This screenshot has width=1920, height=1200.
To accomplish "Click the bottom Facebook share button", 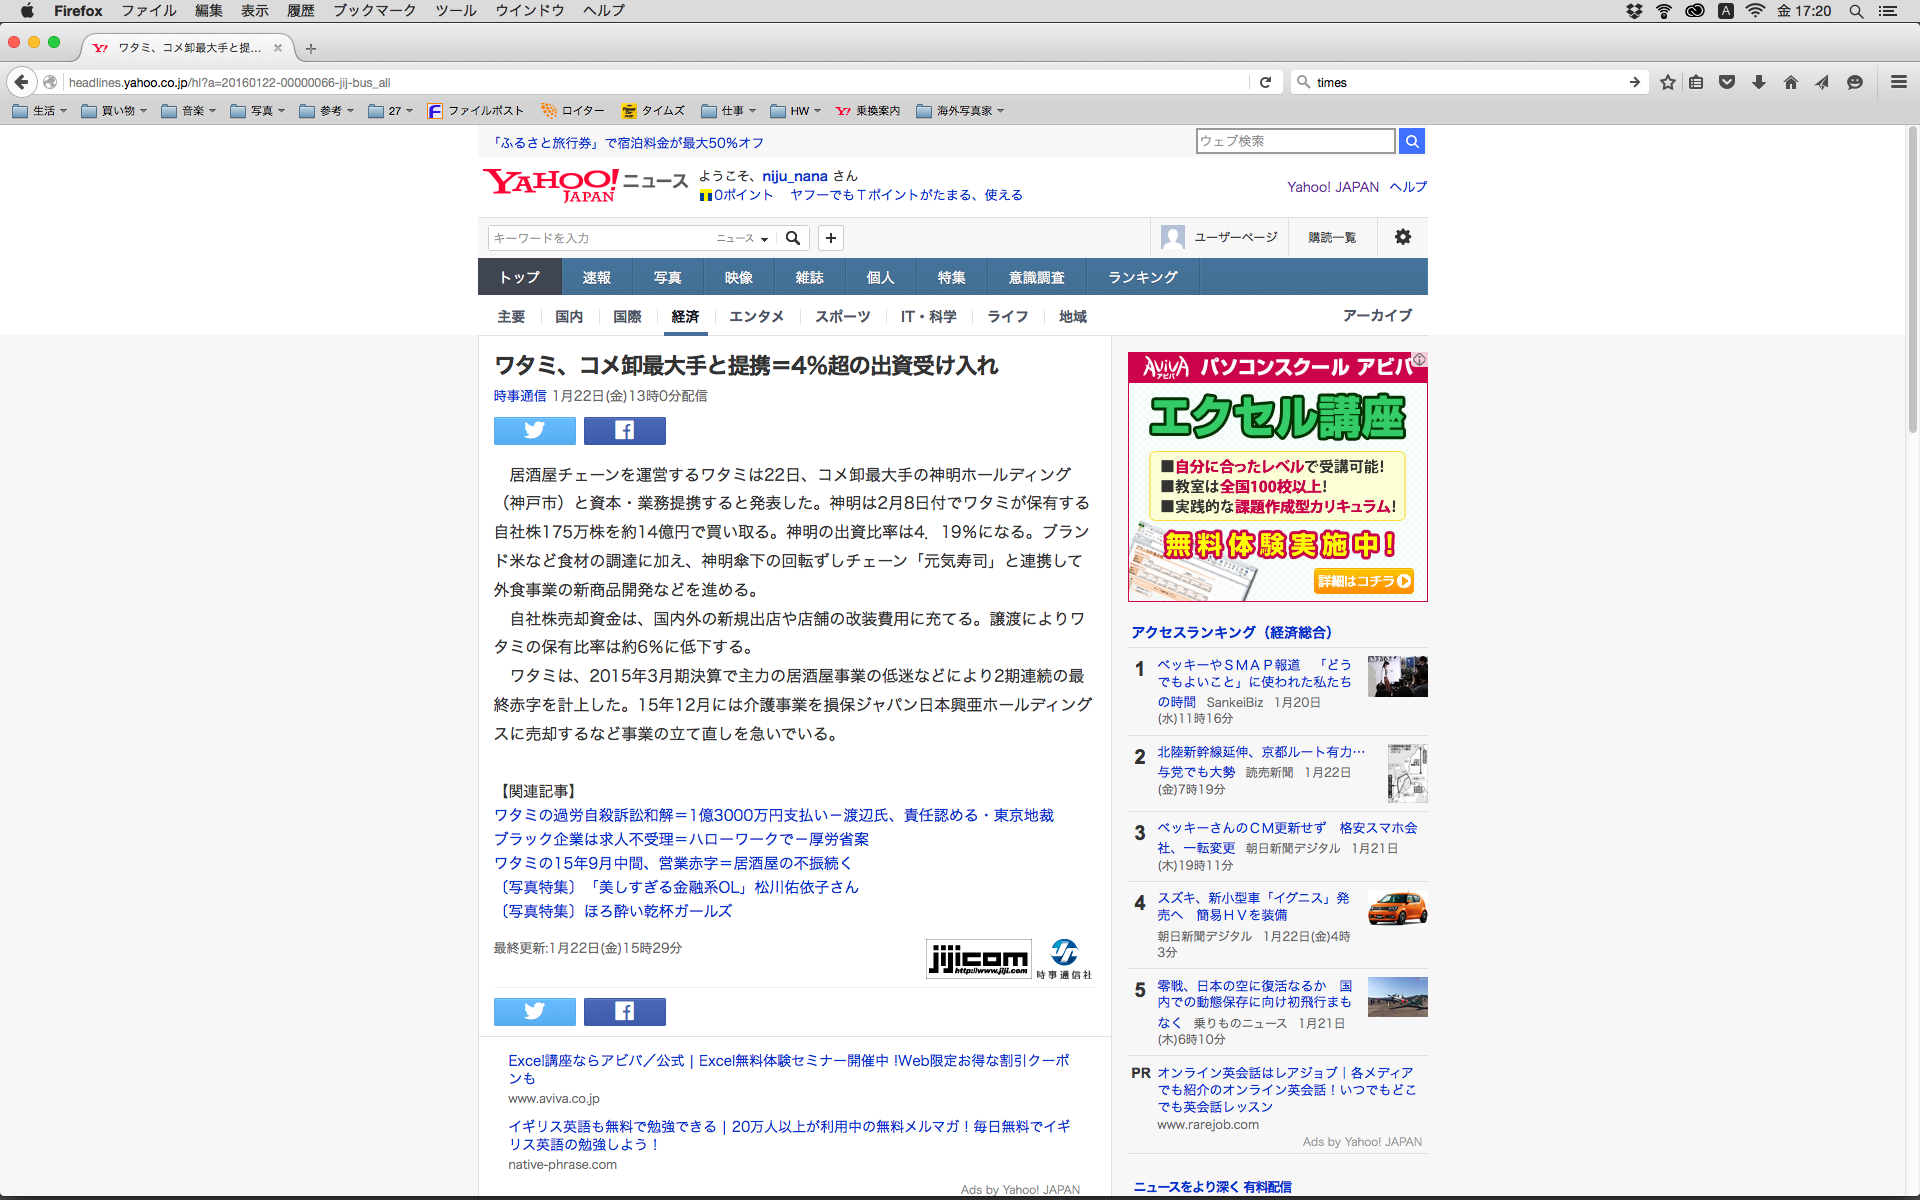I will pos(624,1011).
